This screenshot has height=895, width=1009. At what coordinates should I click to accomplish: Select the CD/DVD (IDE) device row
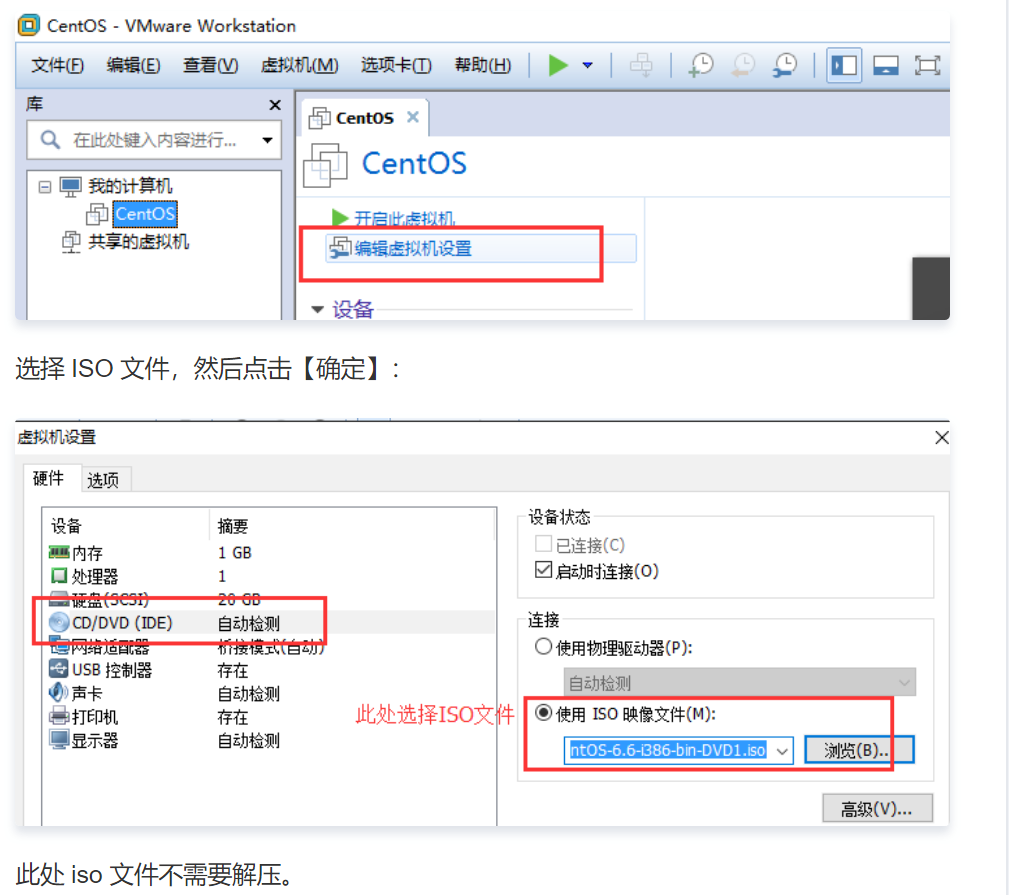(x=270, y=623)
